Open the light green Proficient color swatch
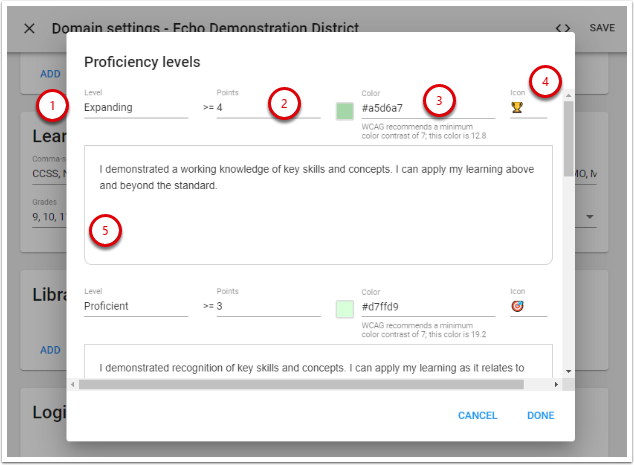Viewport: 634px width, 465px height. 345,308
